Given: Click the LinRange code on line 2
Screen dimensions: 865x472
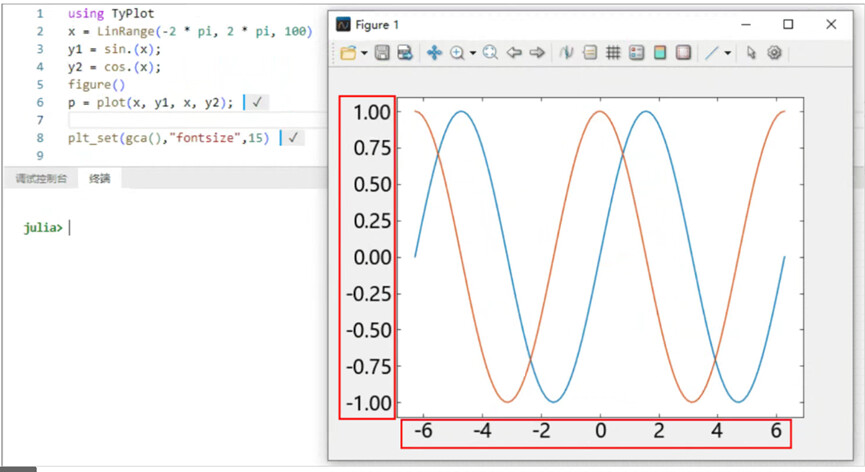Looking at the screenshot, I should tap(190, 31).
